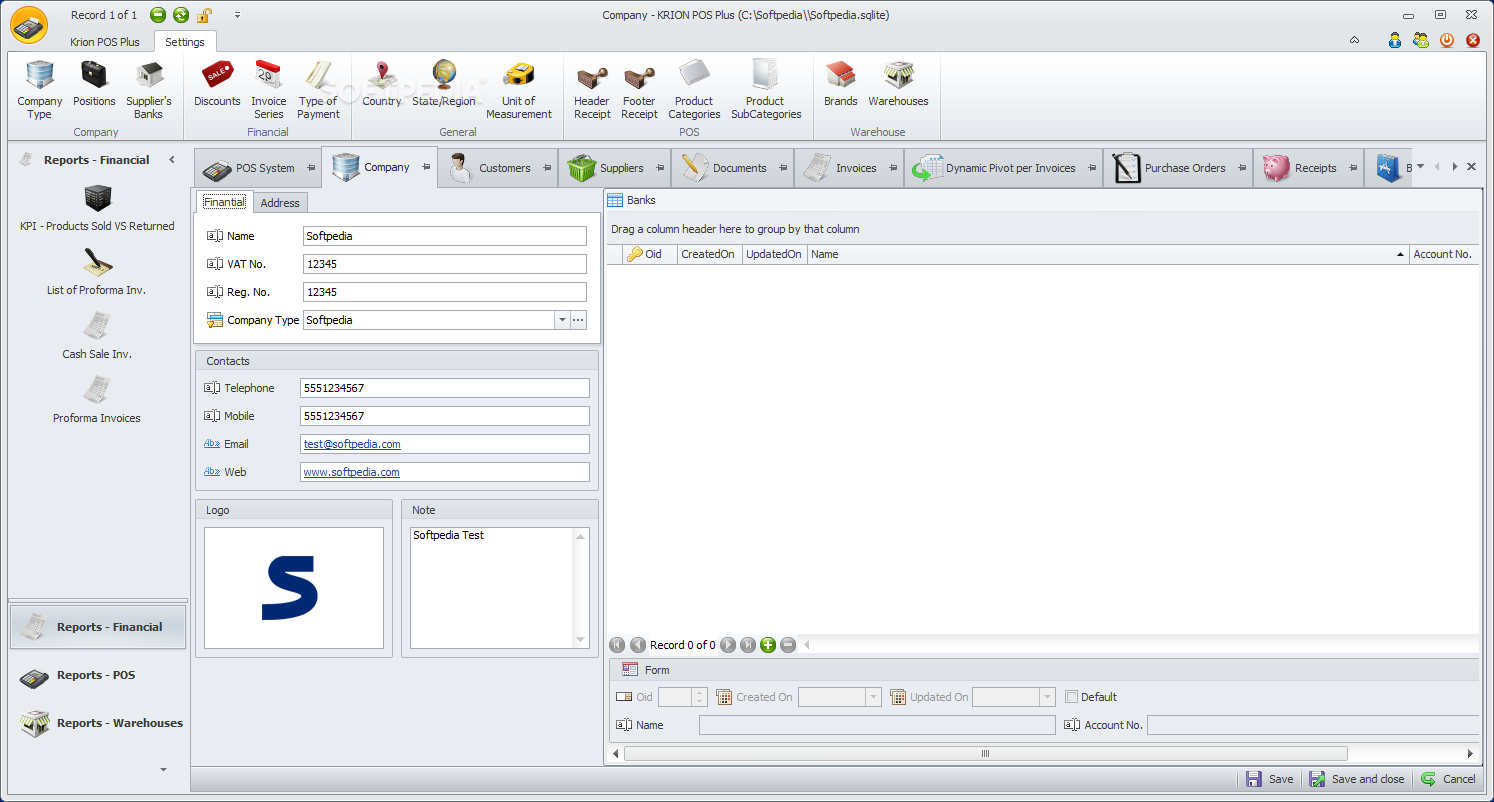Open Discounts settings
Viewport: 1494px width, 802px height.
pos(217,84)
